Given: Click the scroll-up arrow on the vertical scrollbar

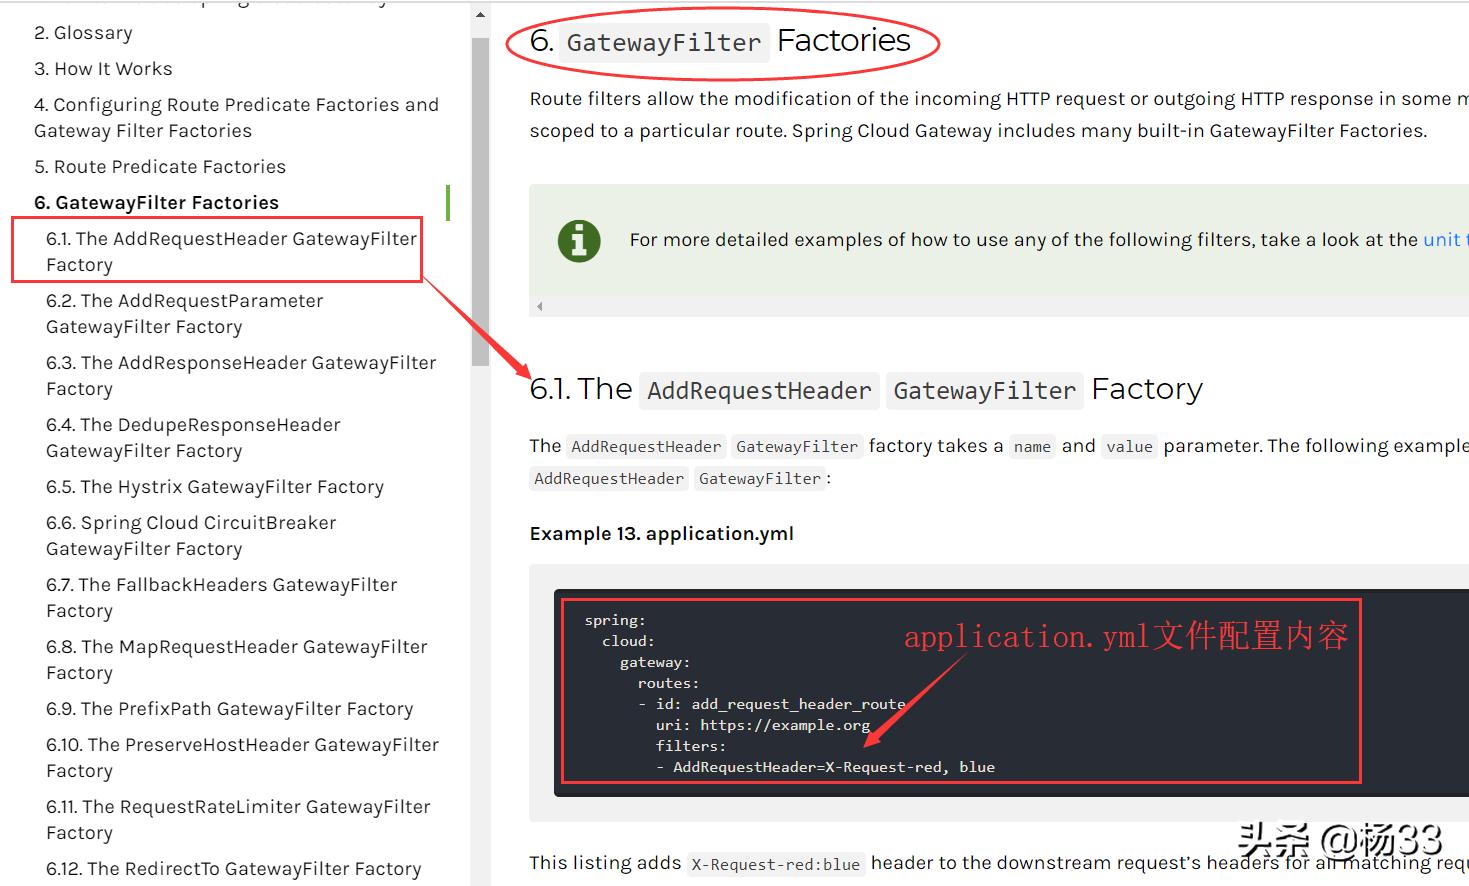Looking at the screenshot, I should coord(480,12).
